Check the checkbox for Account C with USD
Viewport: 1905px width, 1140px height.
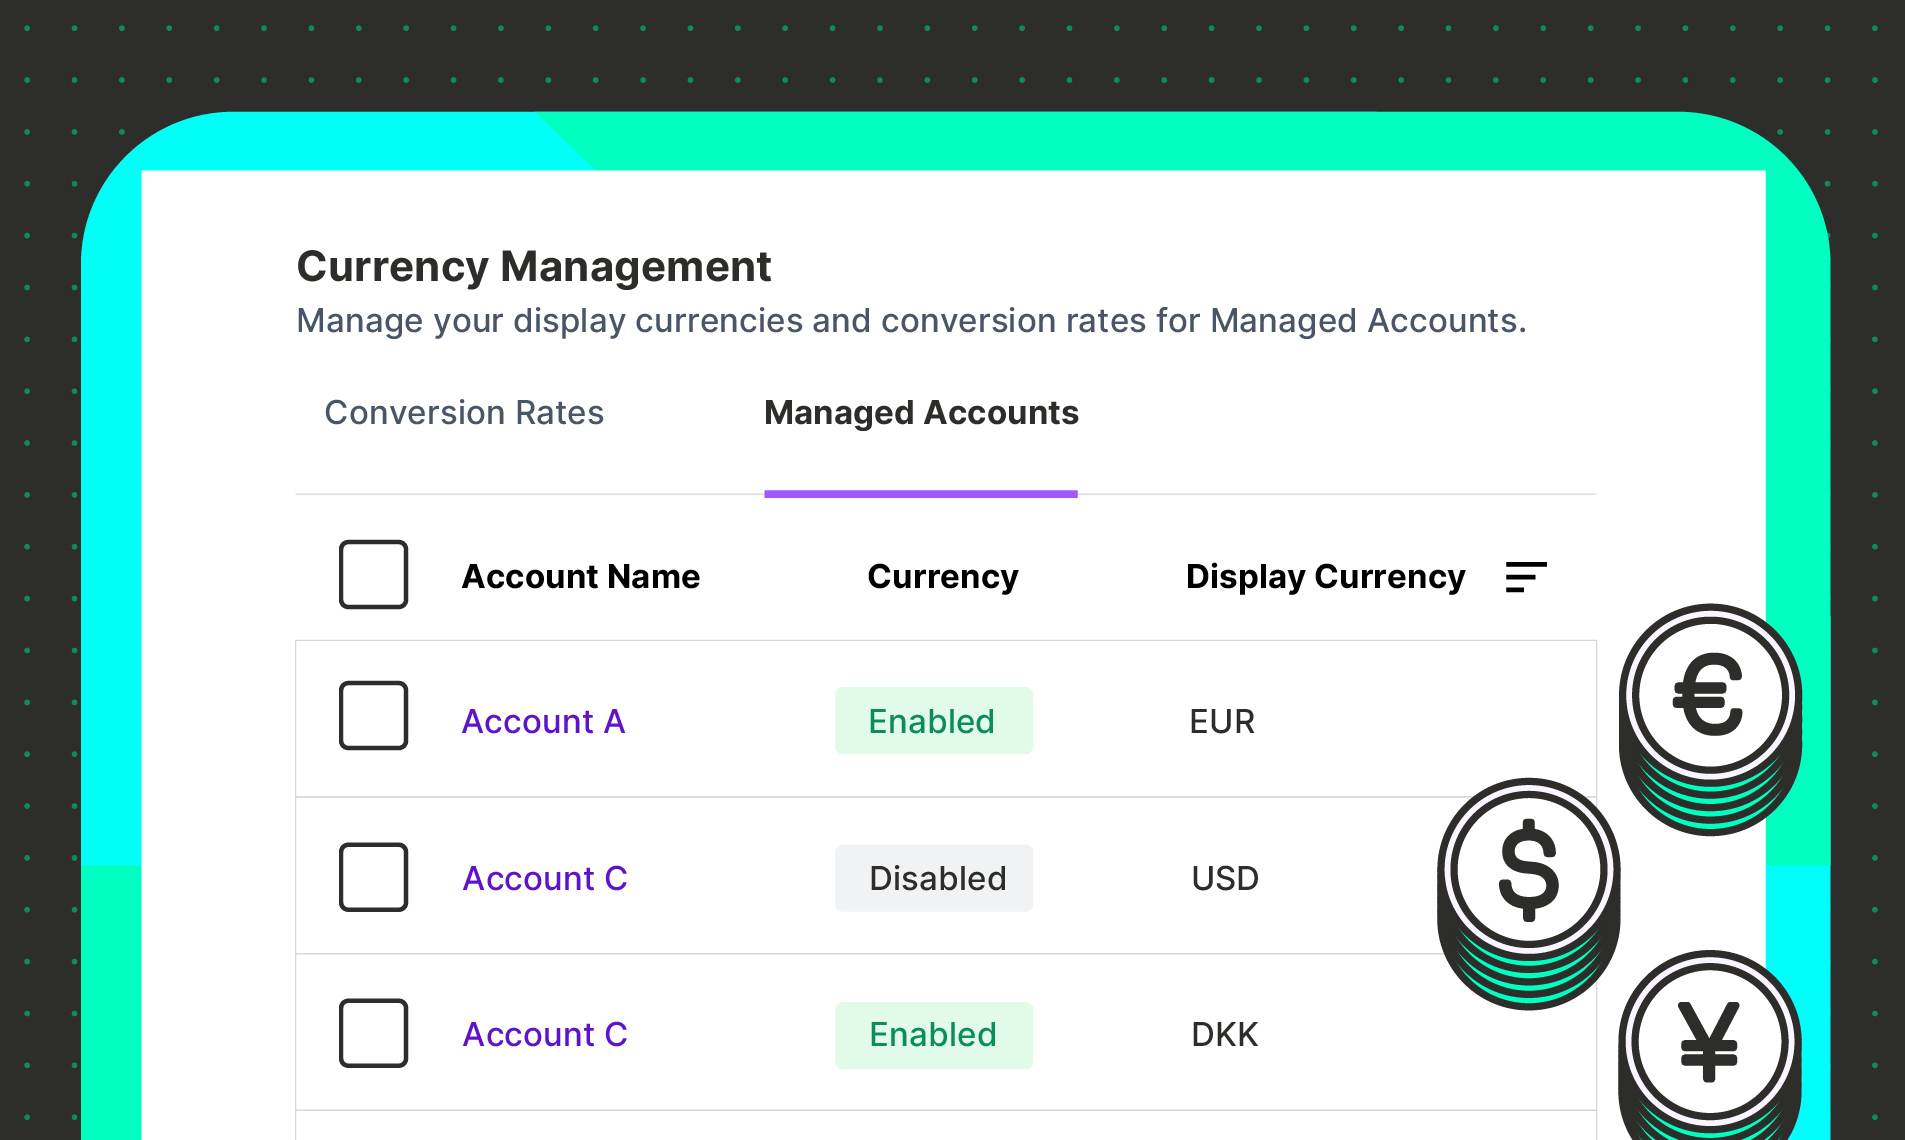pos(373,877)
